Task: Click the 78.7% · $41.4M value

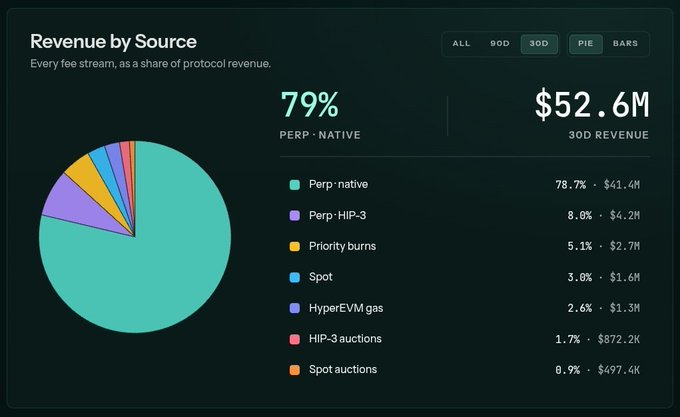Action: click(x=597, y=185)
